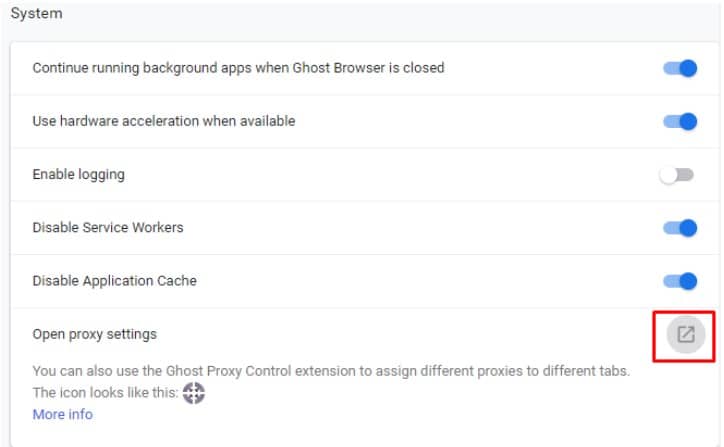Click 'Continue running background apps' label text
Image resolution: width=724 pixels, height=447 pixels.
[x=238, y=68]
